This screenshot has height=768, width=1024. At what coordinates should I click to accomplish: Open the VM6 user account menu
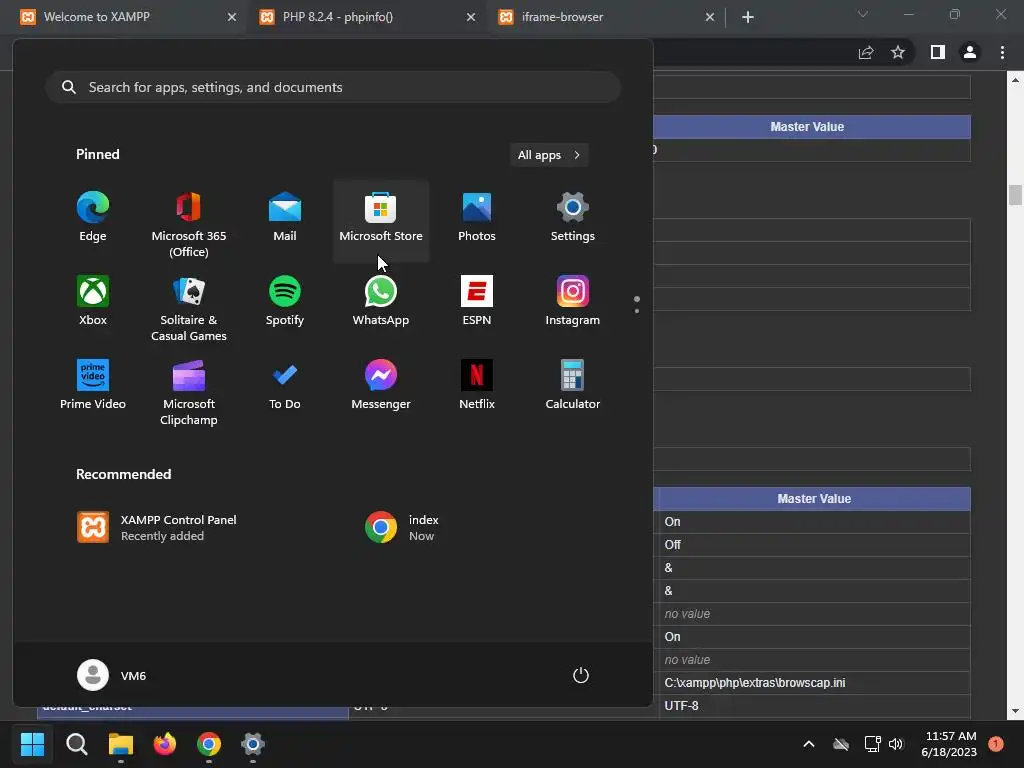tap(112, 675)
